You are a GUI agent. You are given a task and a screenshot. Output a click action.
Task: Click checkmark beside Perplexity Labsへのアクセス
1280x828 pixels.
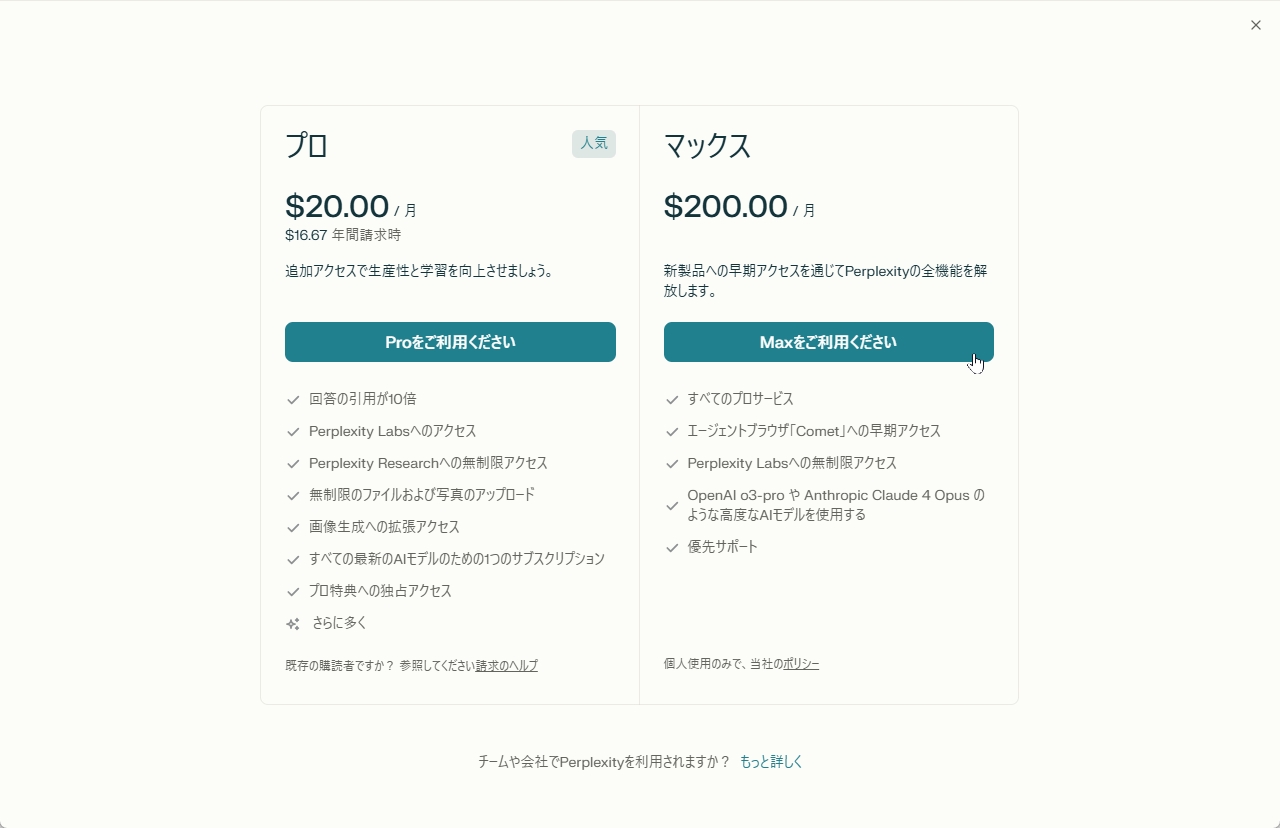tap(293, 432)
